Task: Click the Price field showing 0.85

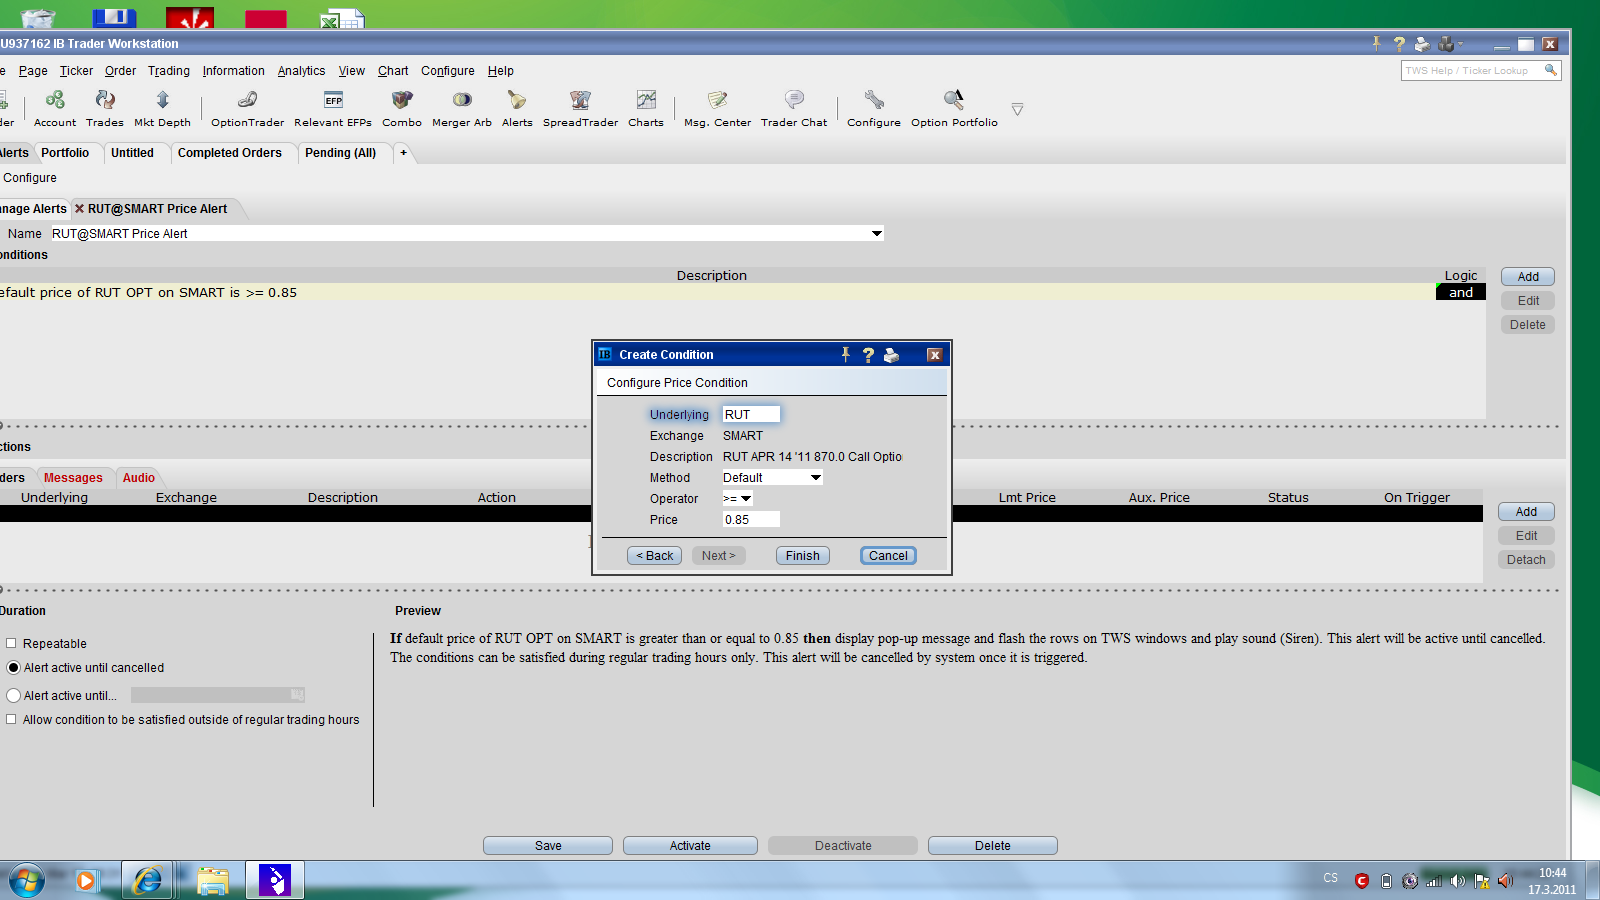Action: pyautogui.click(x=751, y=520)
